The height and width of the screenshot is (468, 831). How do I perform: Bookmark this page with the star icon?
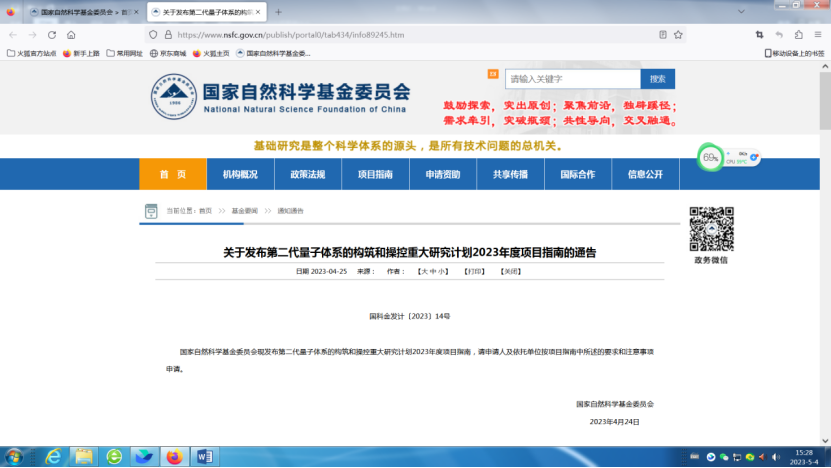(x=677, y=34)
